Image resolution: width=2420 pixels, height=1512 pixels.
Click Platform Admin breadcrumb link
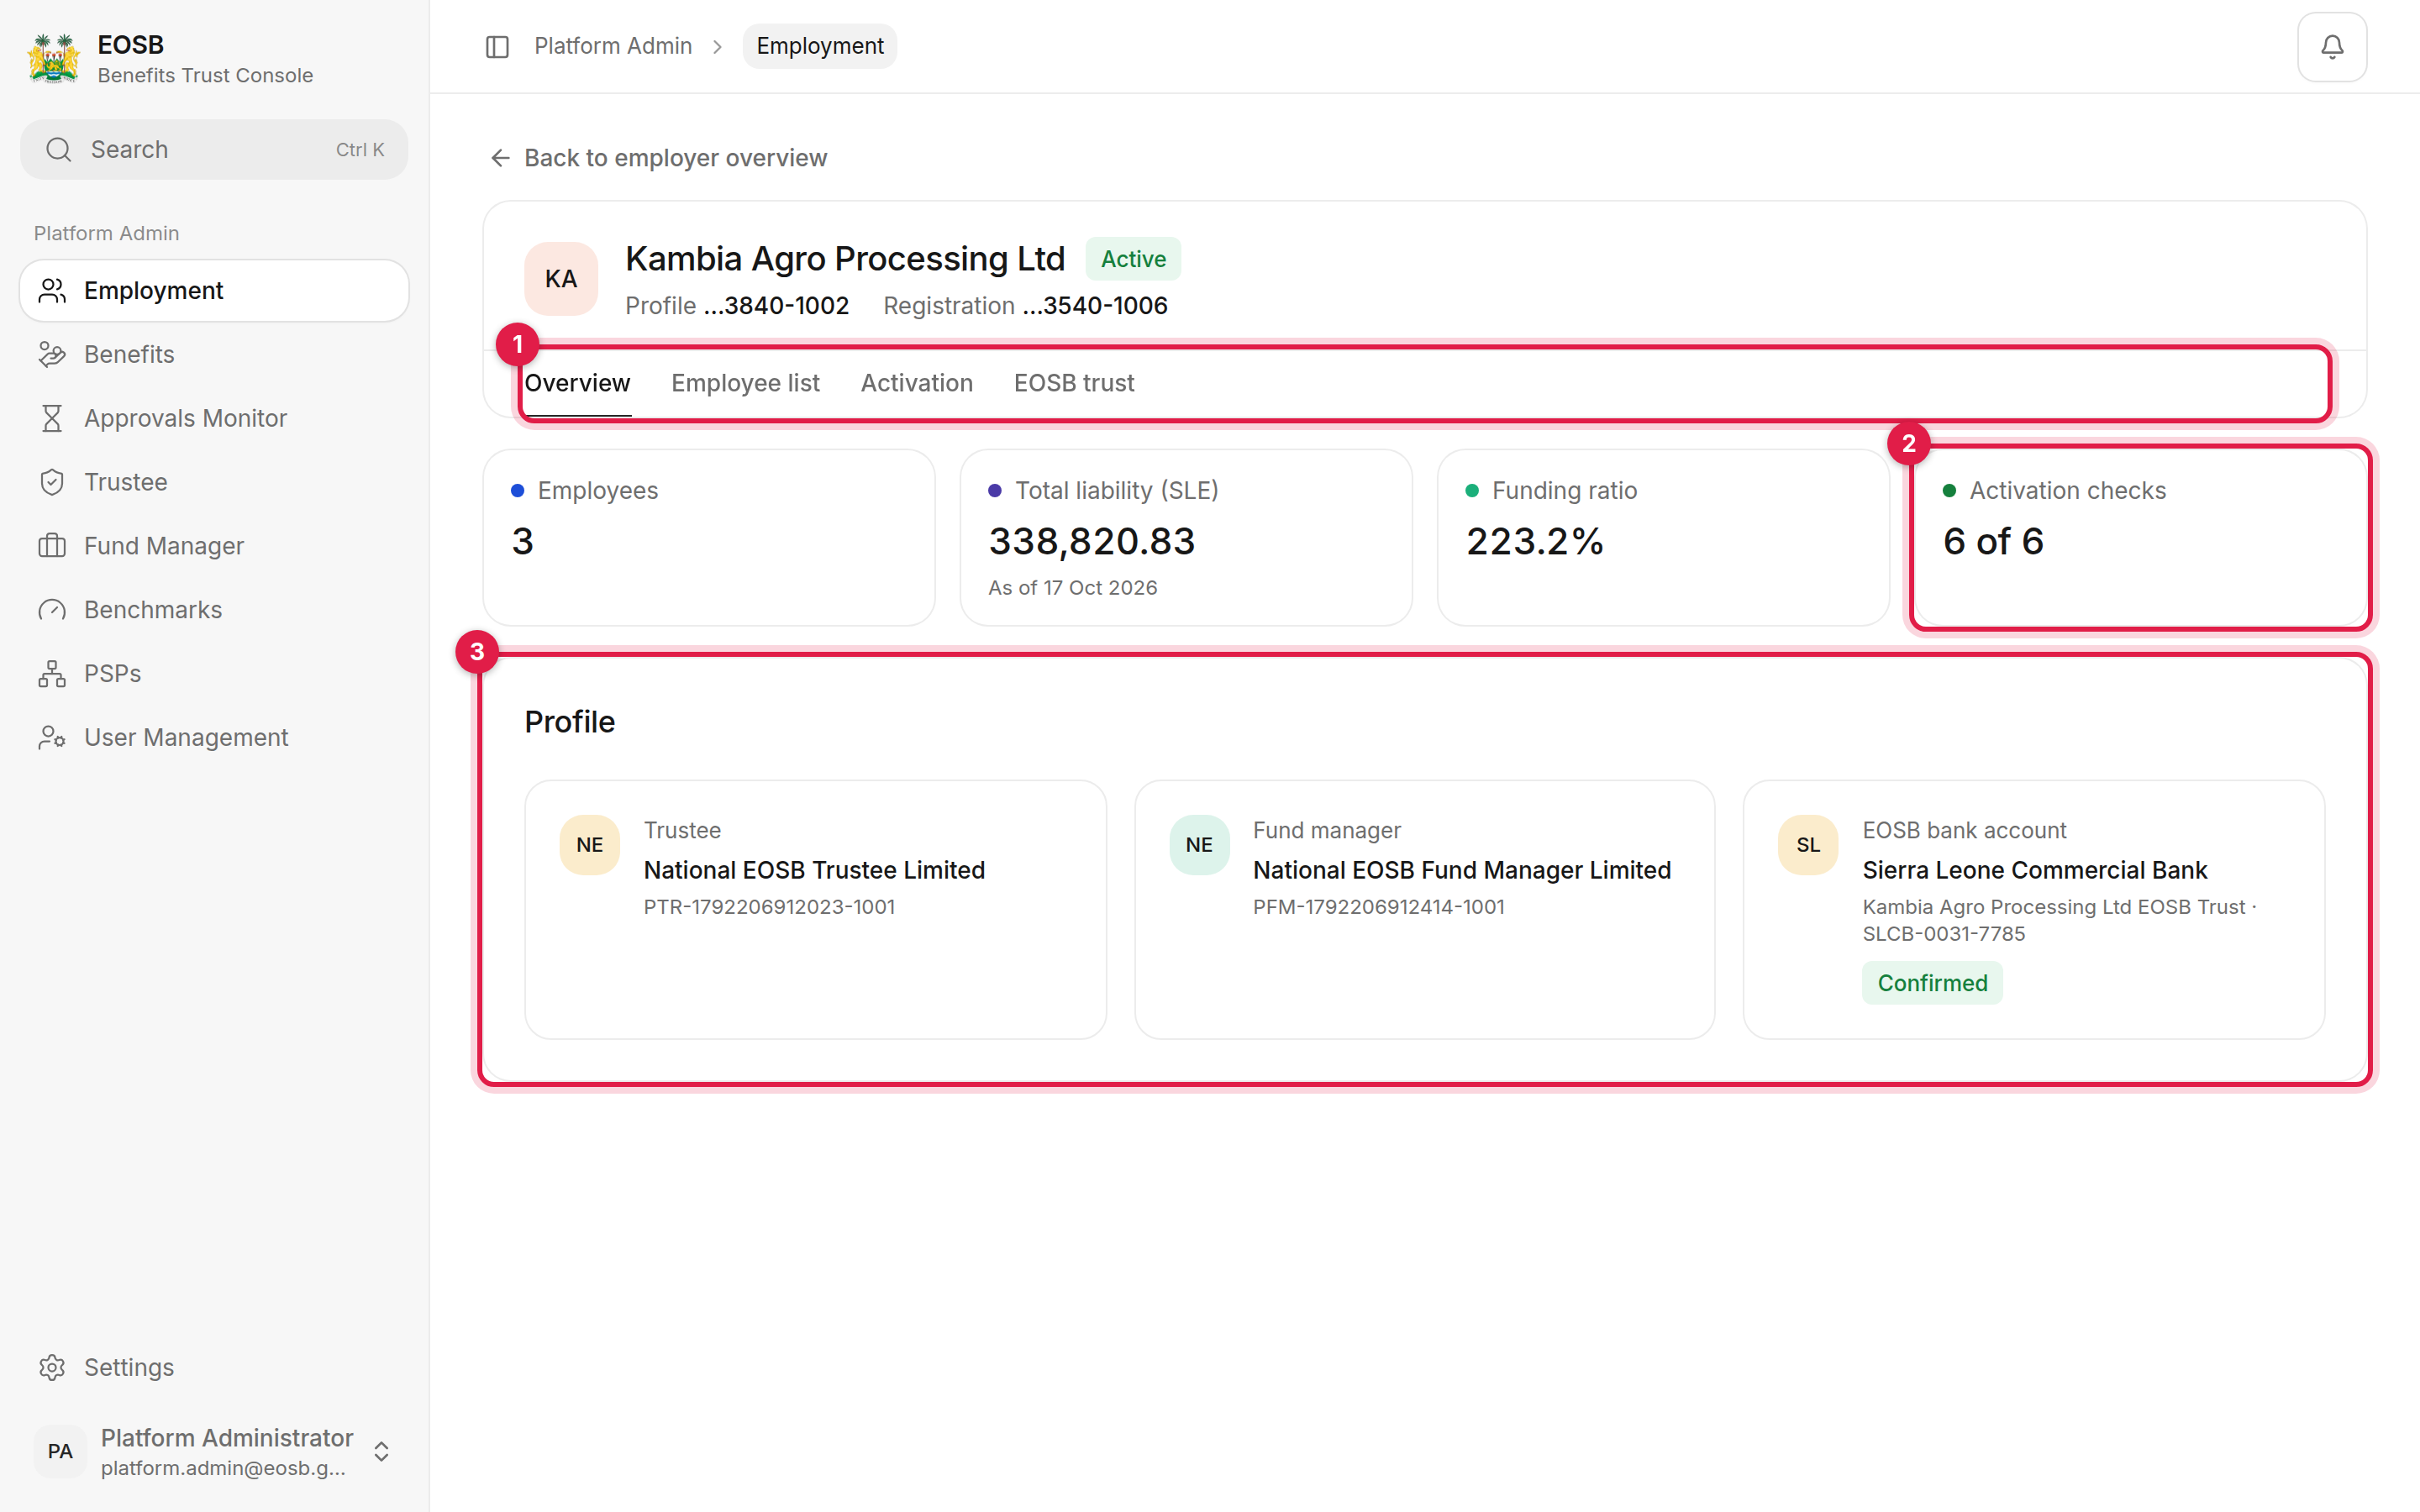click(x=613, y=46)
